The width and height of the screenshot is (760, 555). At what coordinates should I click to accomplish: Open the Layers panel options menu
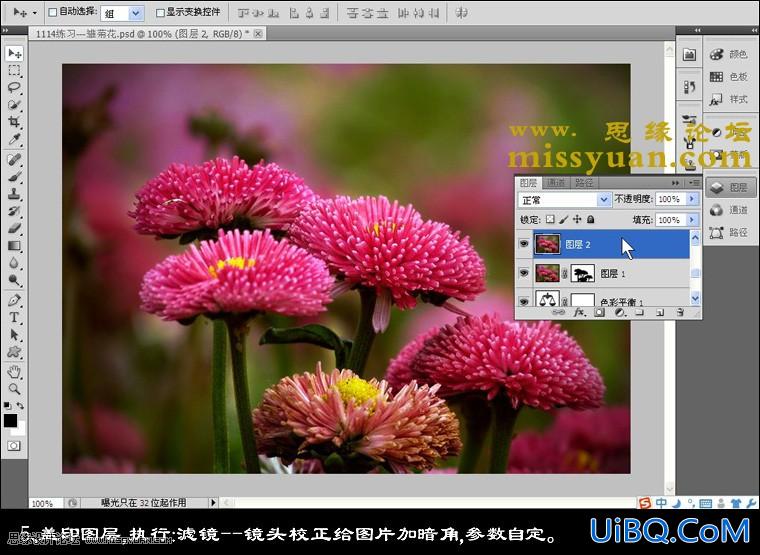694,183
